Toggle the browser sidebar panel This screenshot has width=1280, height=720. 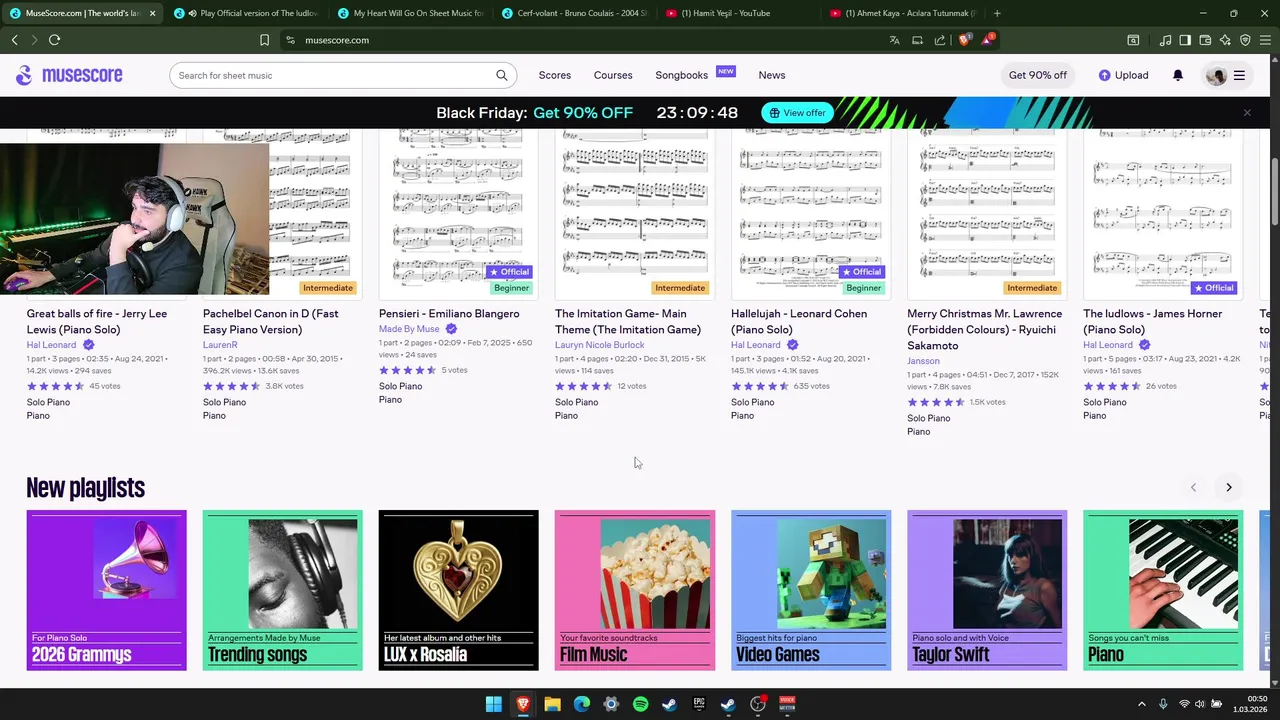coord(1185,40)
